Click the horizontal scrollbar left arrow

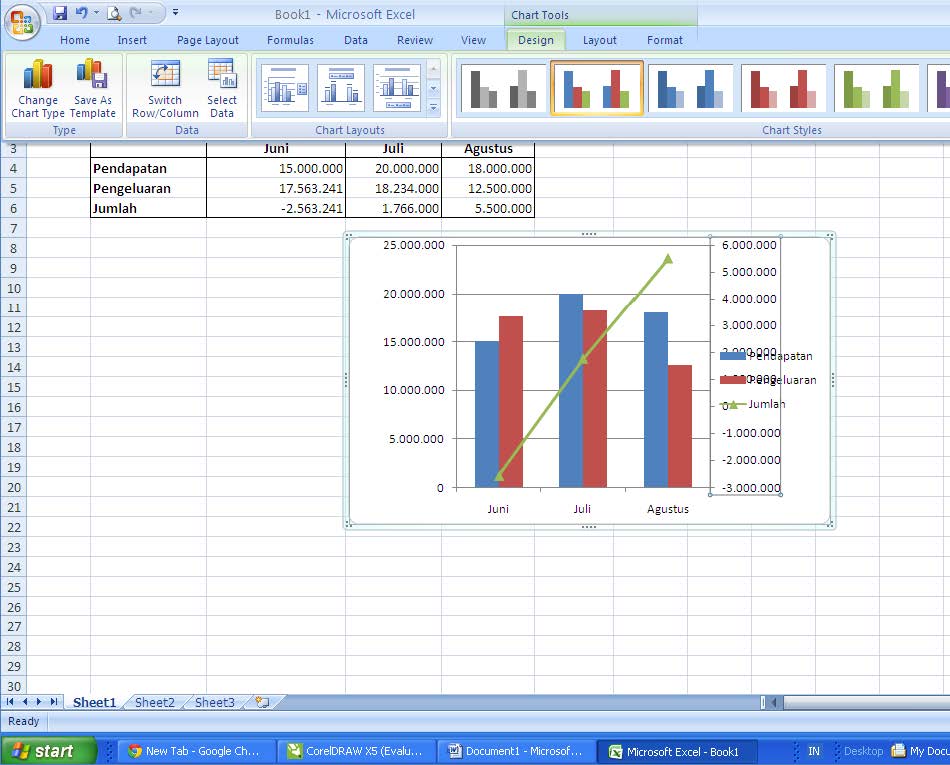point(775,702)
